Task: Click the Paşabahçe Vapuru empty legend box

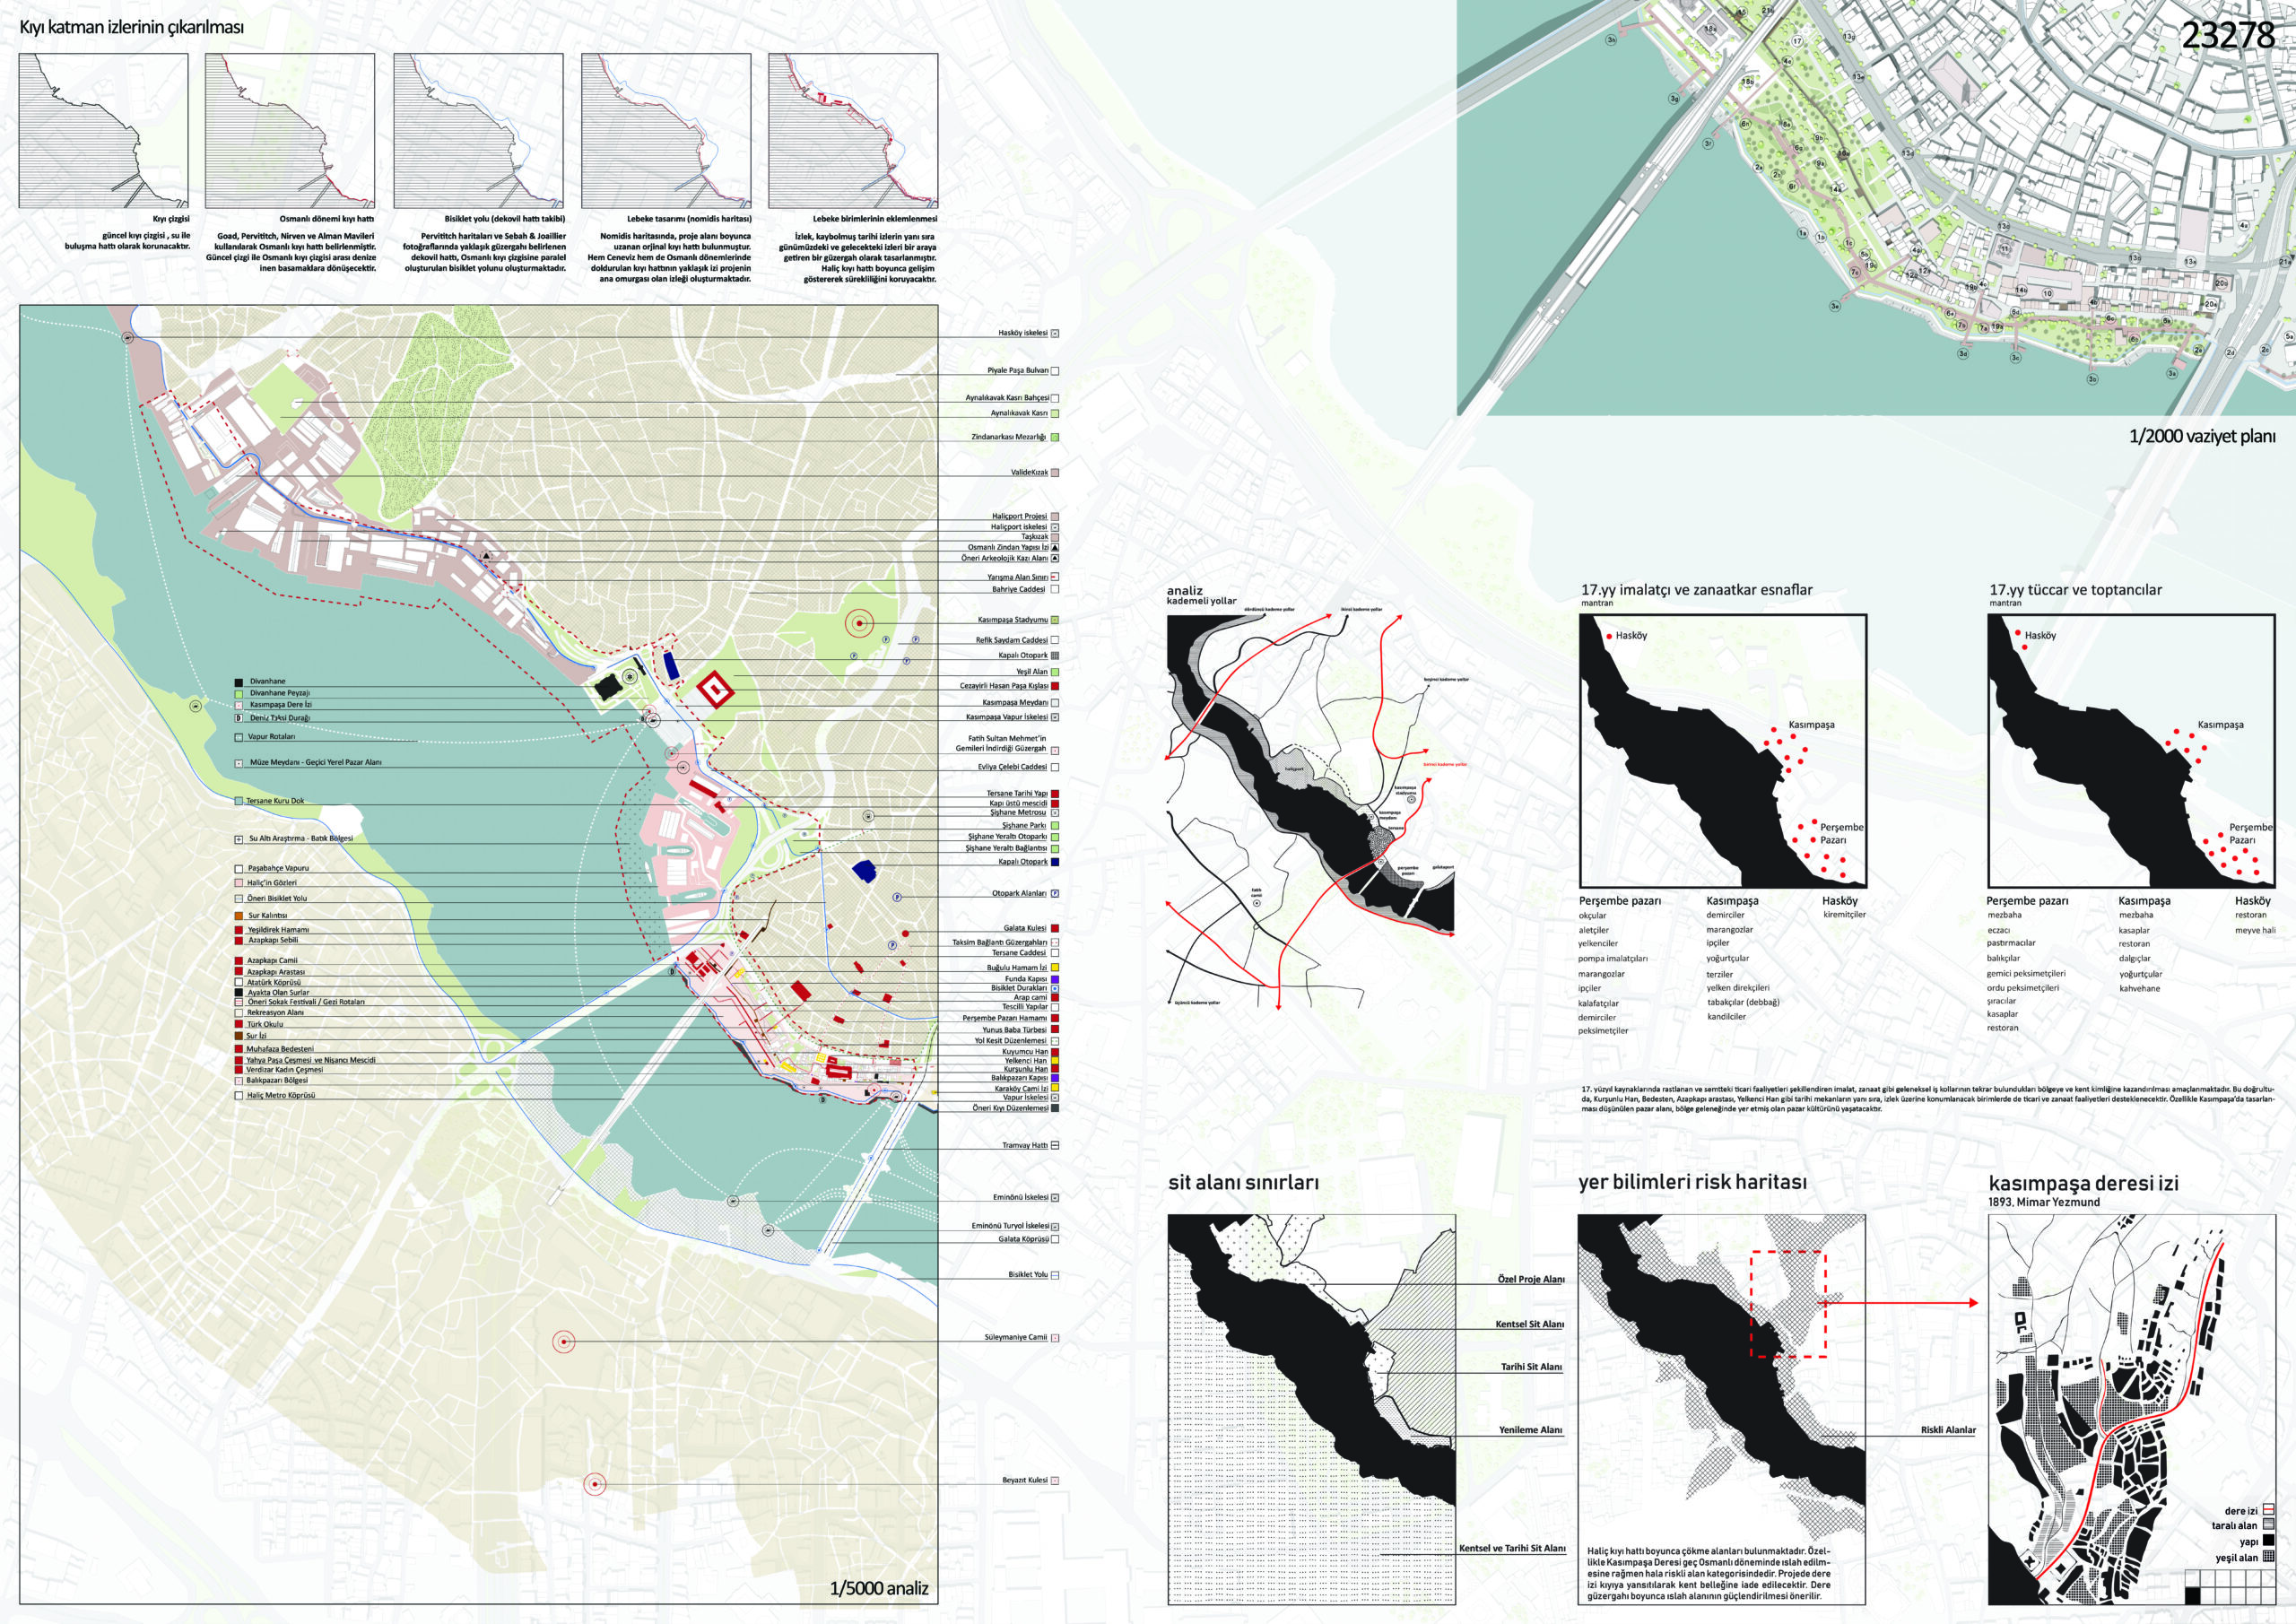Action: [239, 869]
